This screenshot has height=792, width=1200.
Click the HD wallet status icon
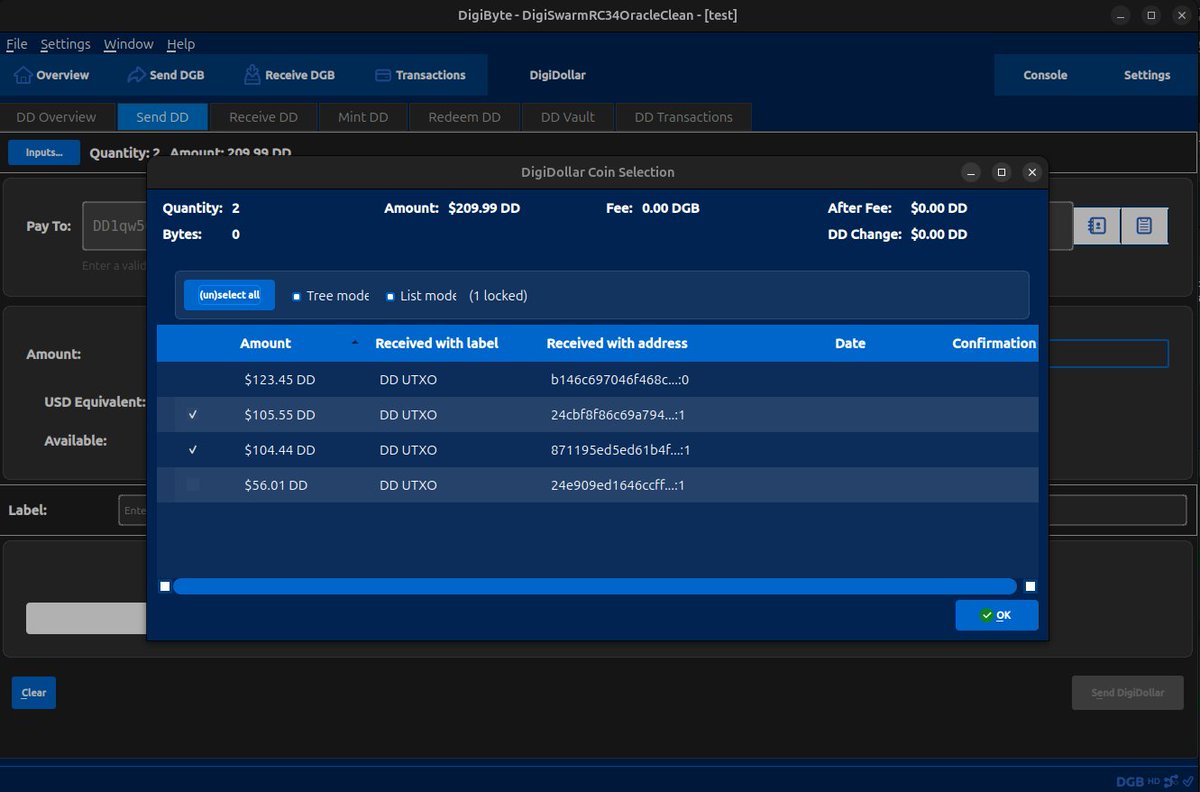1153,781
